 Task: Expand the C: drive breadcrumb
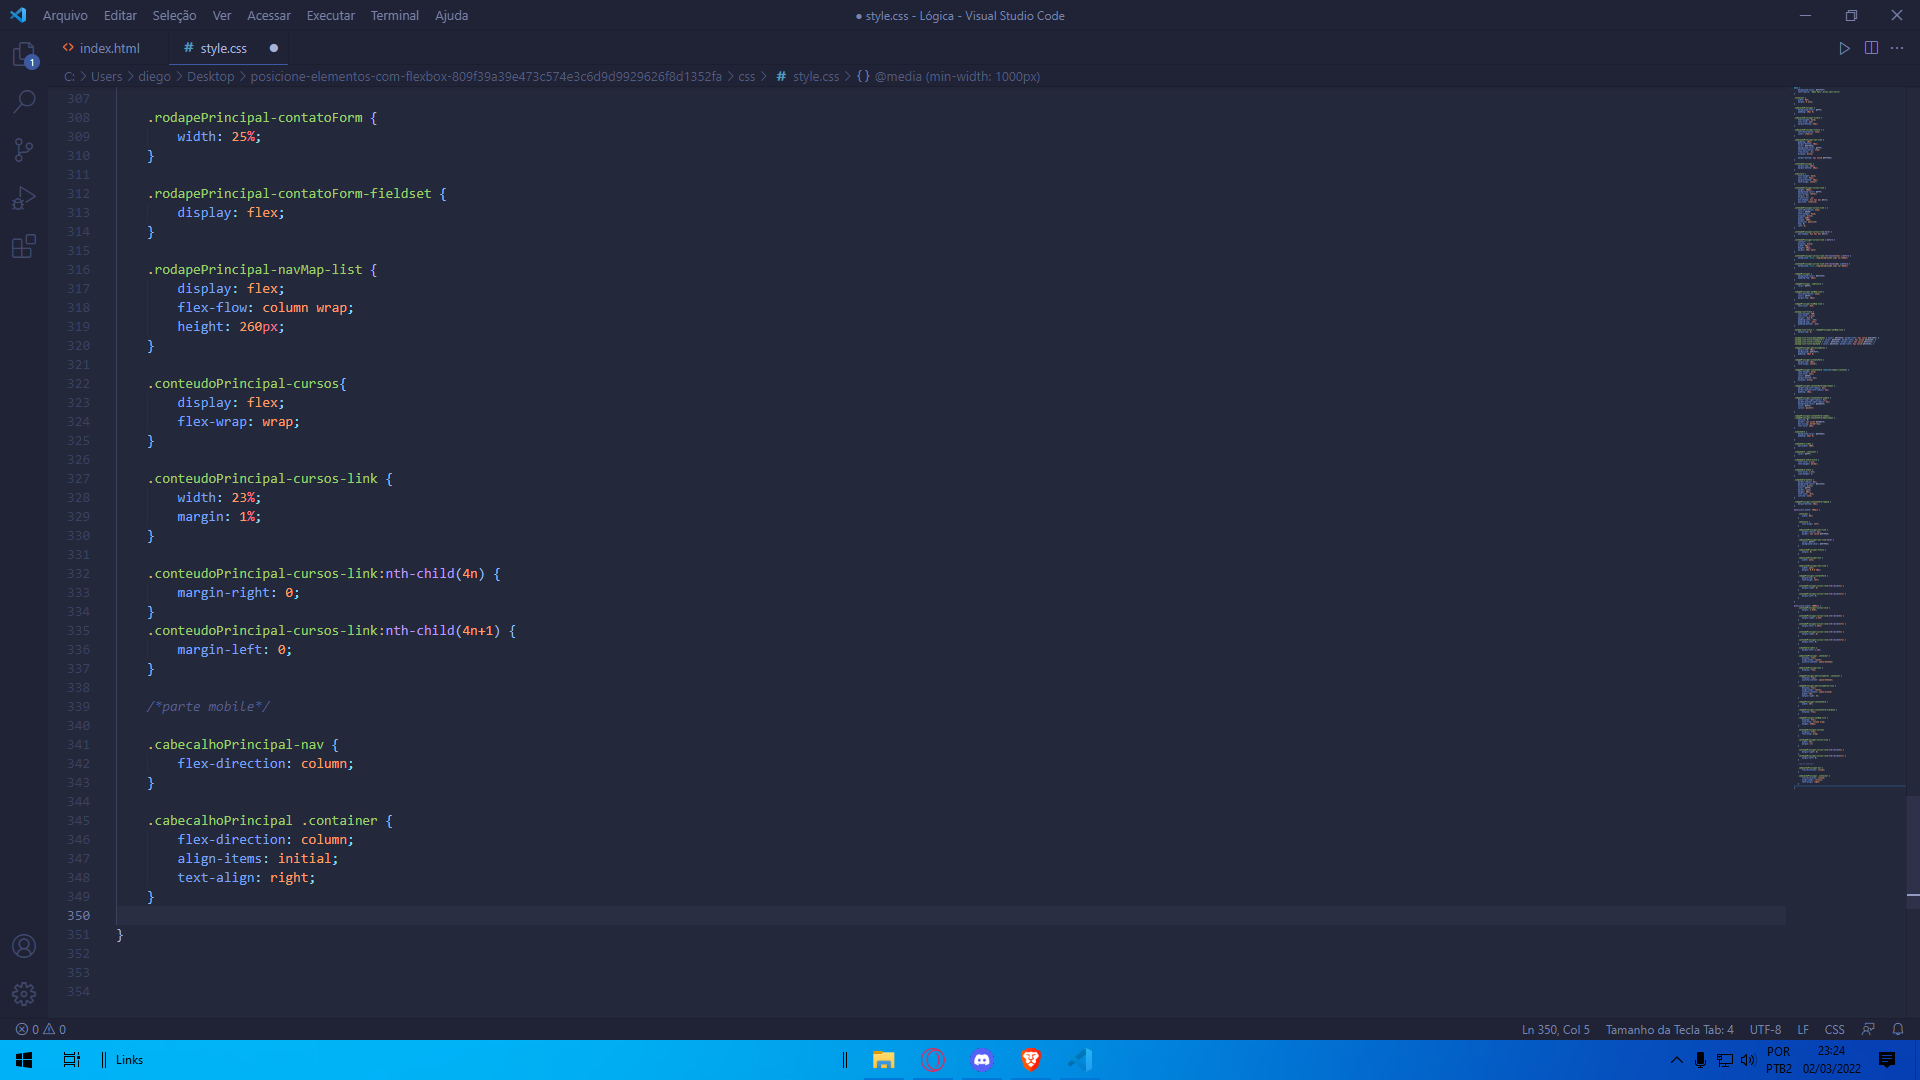69,76
